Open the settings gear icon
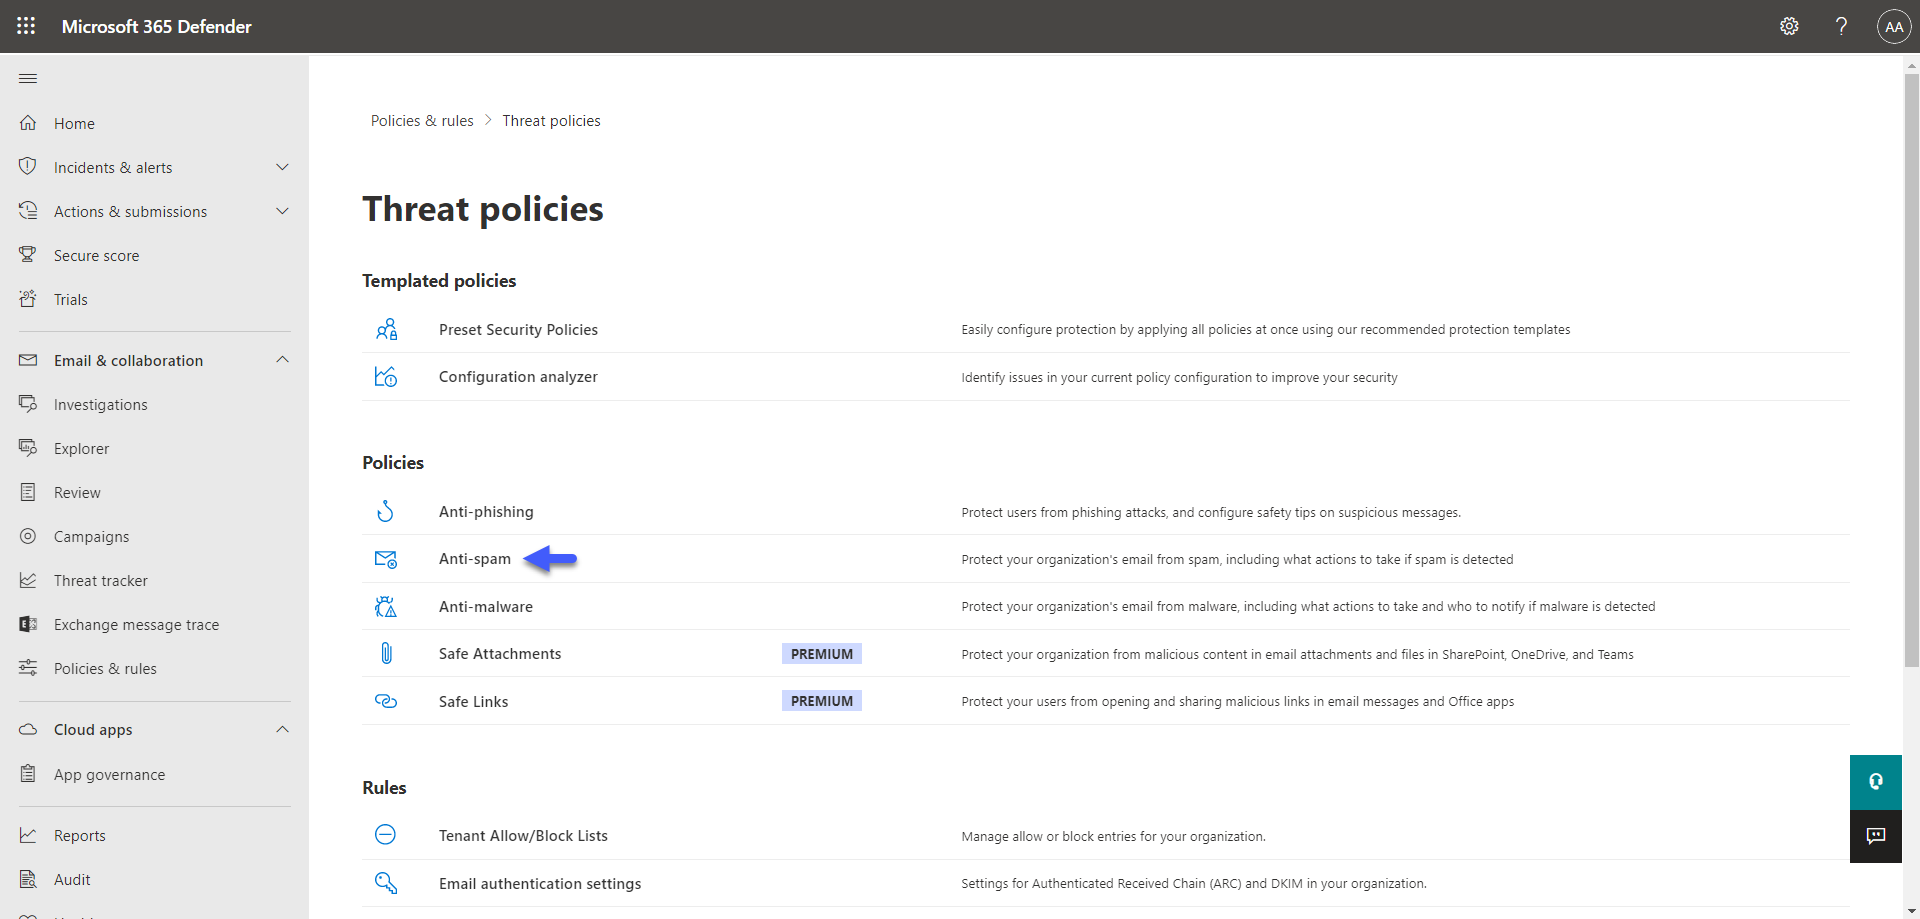This screenshot has width=1920, height=919. 1789,26
